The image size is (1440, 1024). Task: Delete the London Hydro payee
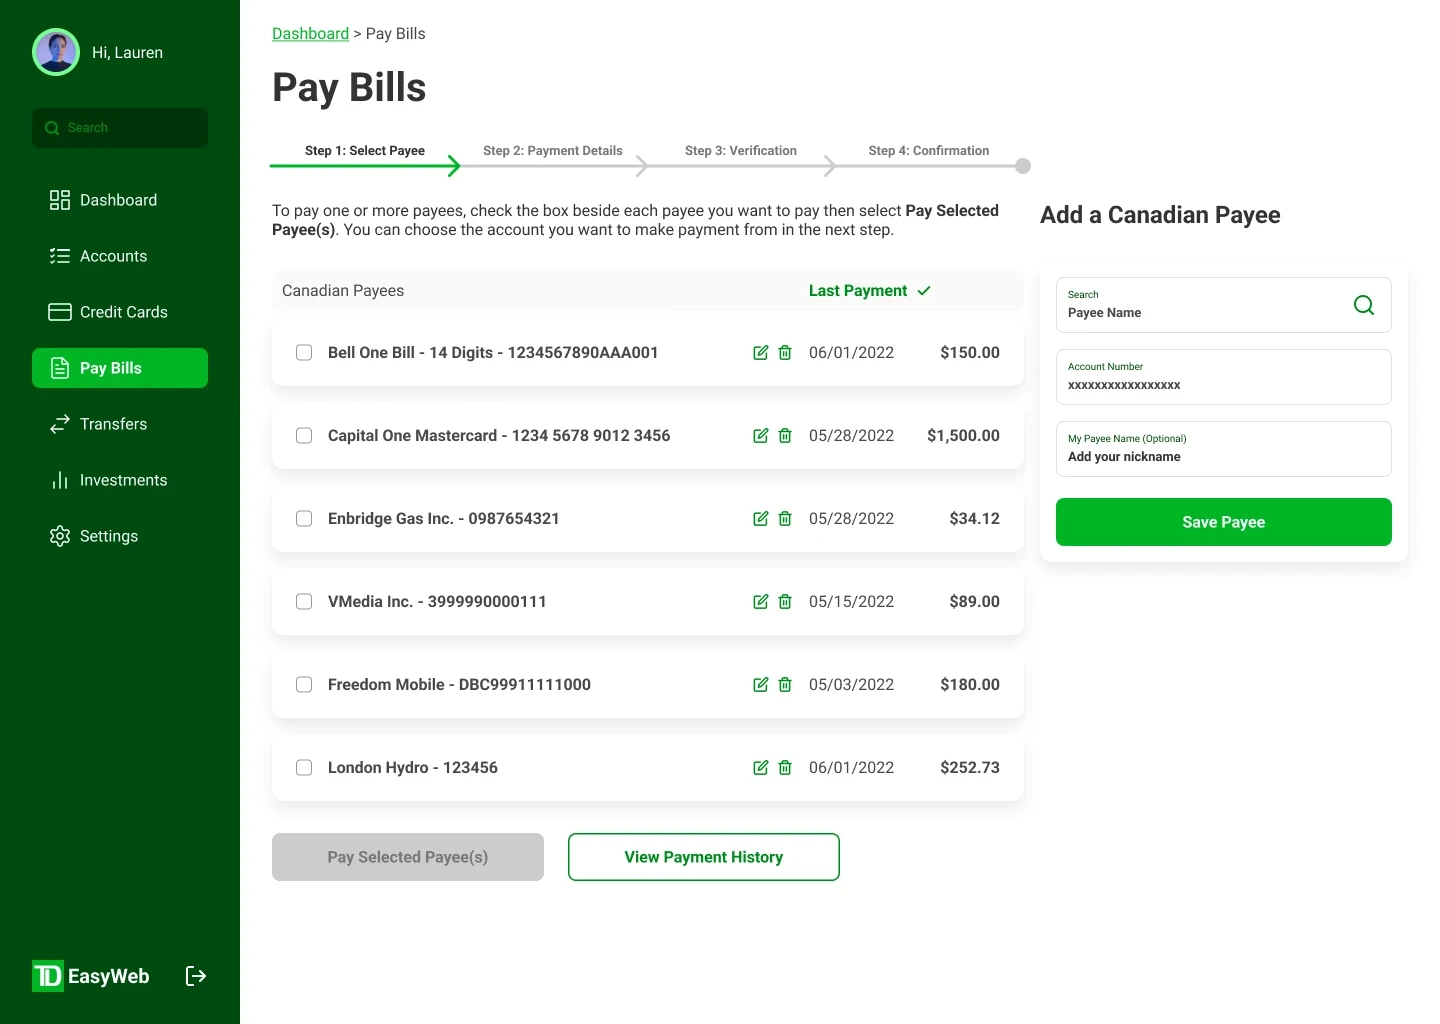(x=785, y=768)
